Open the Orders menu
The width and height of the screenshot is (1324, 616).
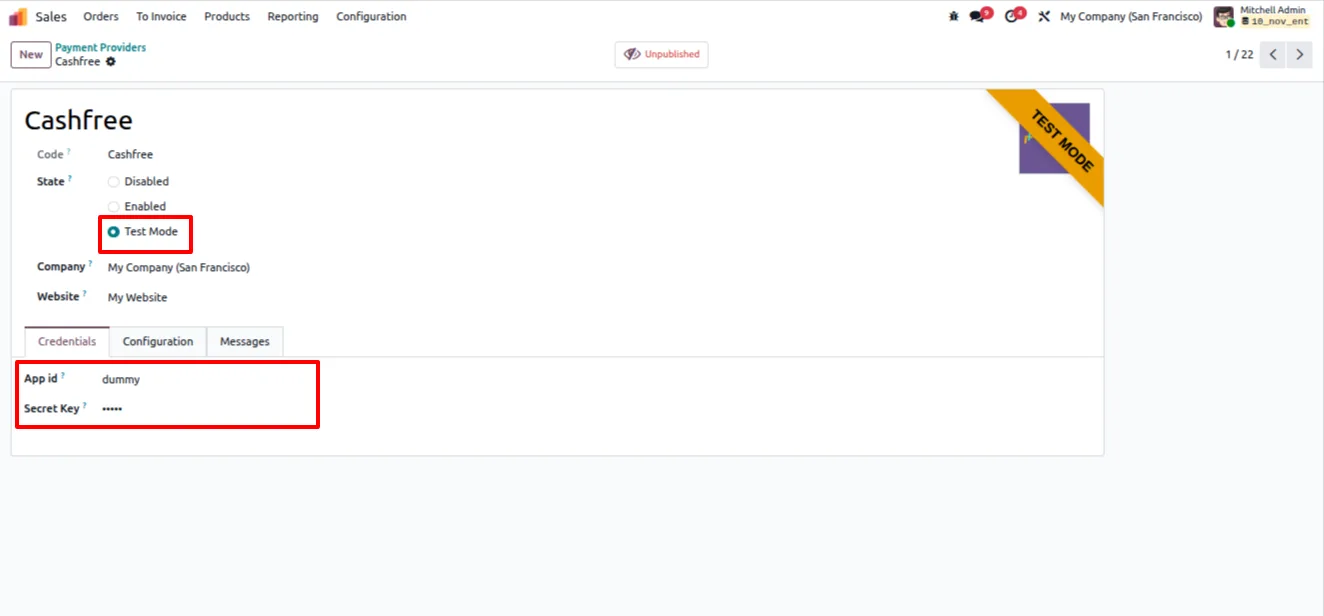click(x=101, y=16)
